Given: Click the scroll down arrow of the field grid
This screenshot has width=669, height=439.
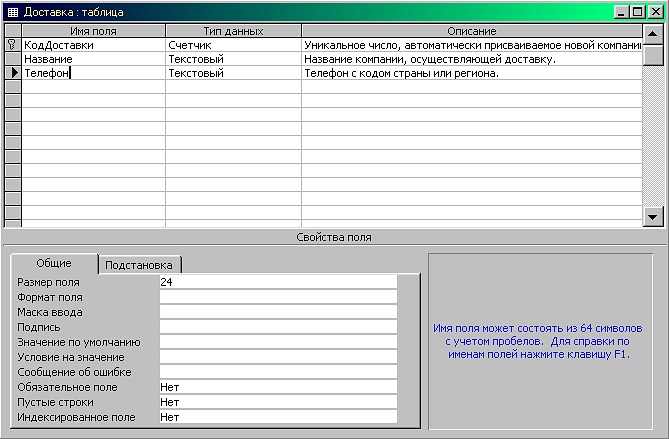Looking at the screenshot, I should click(x=652, y=217).
